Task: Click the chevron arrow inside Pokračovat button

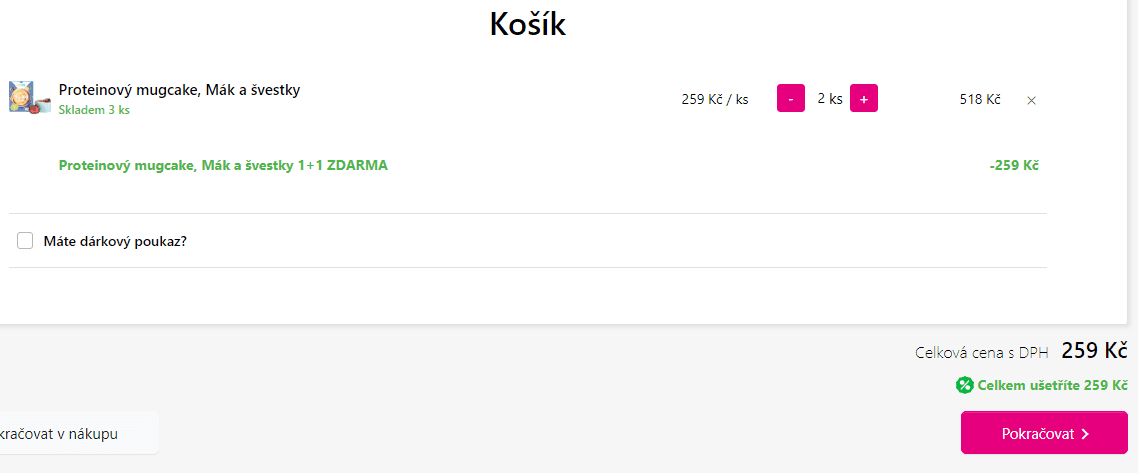Action: (x=1085, y=434)
